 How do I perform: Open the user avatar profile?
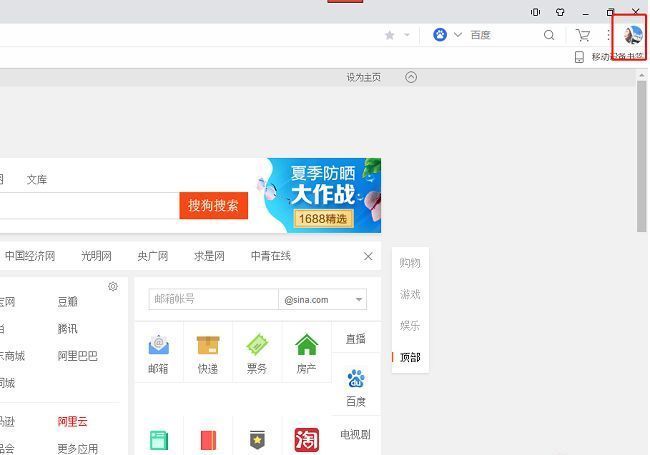(x=633, y=35)
